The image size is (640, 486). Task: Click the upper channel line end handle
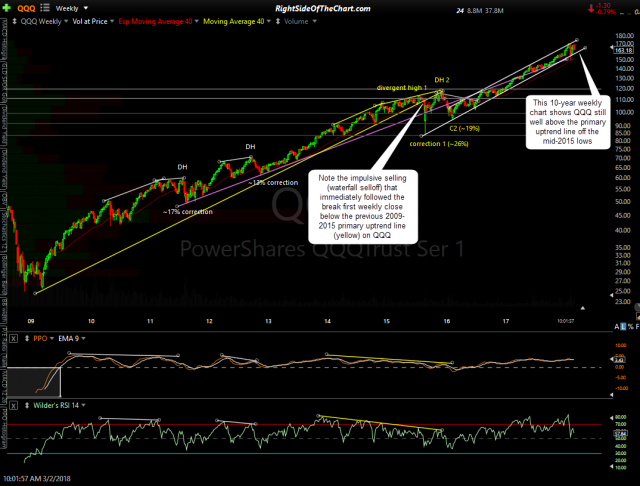[577, 40]
